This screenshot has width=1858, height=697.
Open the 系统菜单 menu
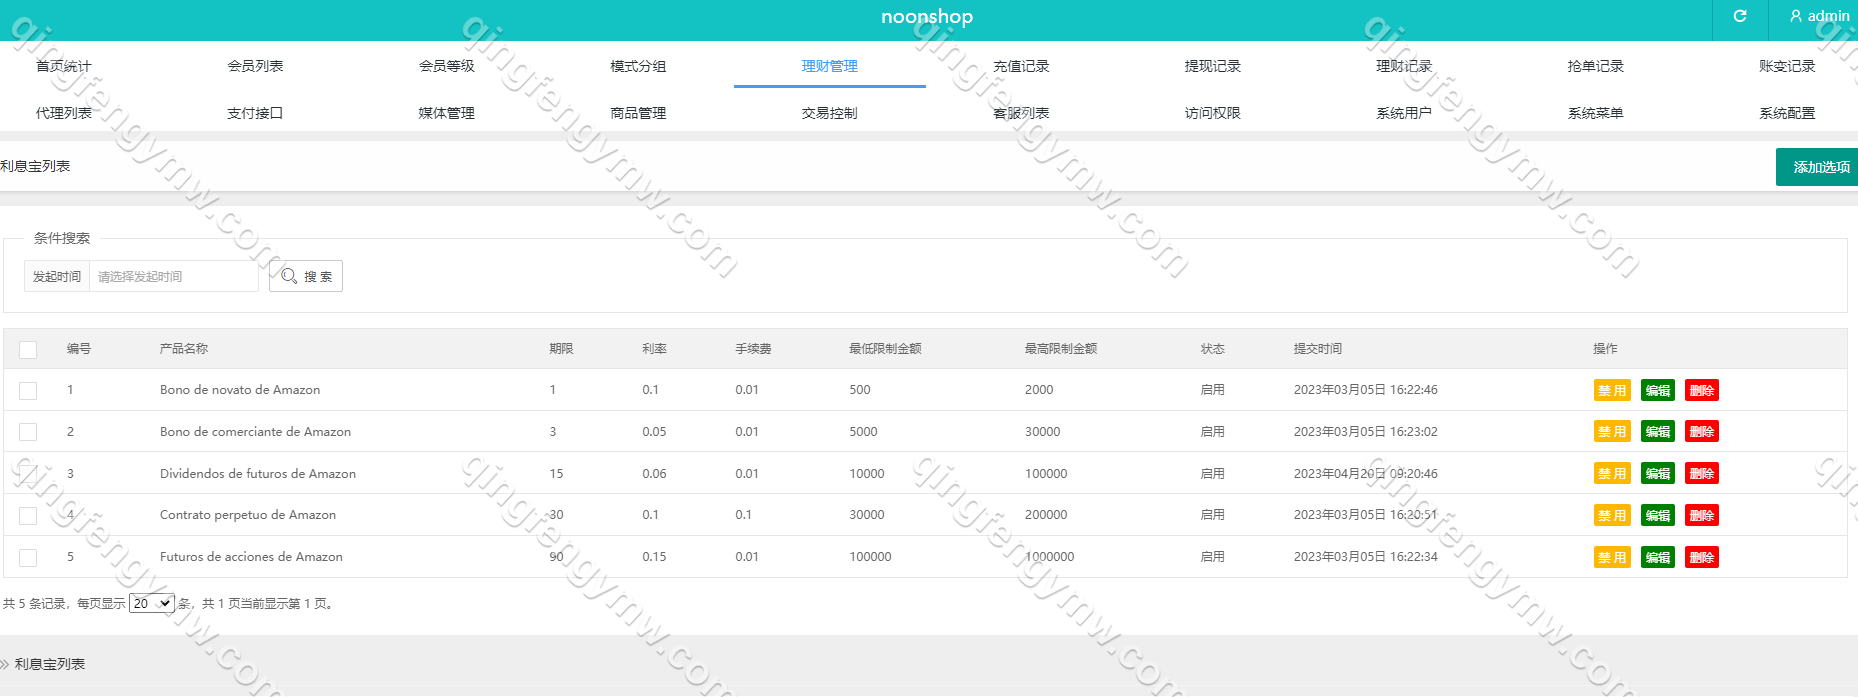tap(1596, 113)
